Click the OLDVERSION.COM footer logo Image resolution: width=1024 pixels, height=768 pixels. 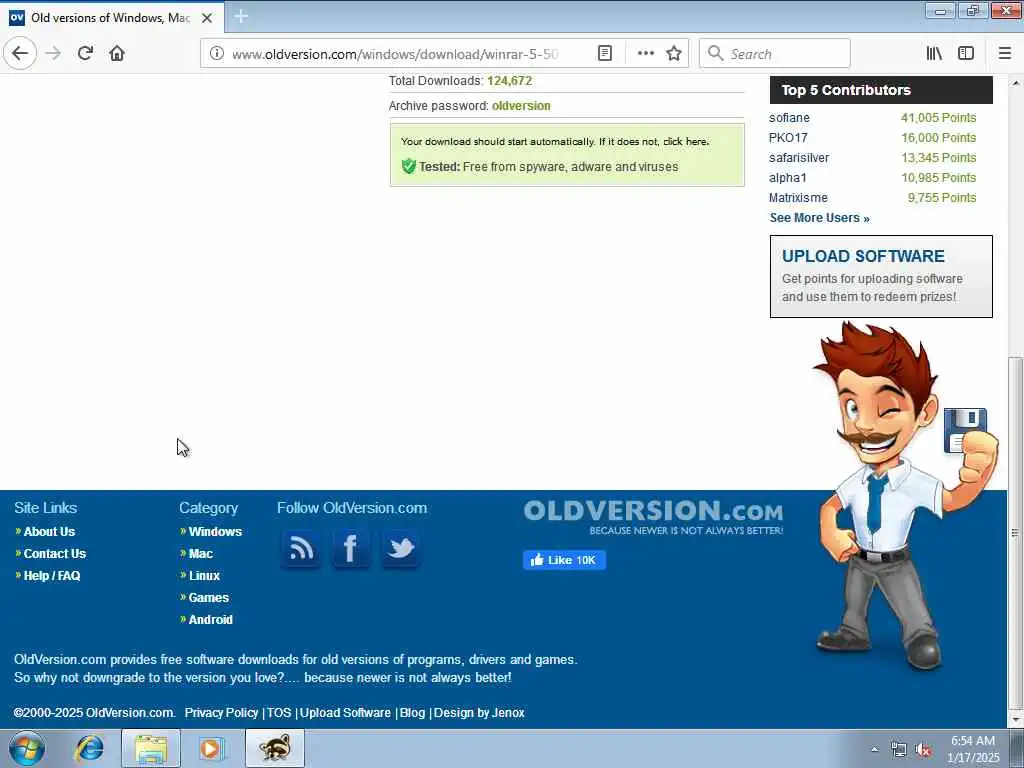(x=653, y=517)
